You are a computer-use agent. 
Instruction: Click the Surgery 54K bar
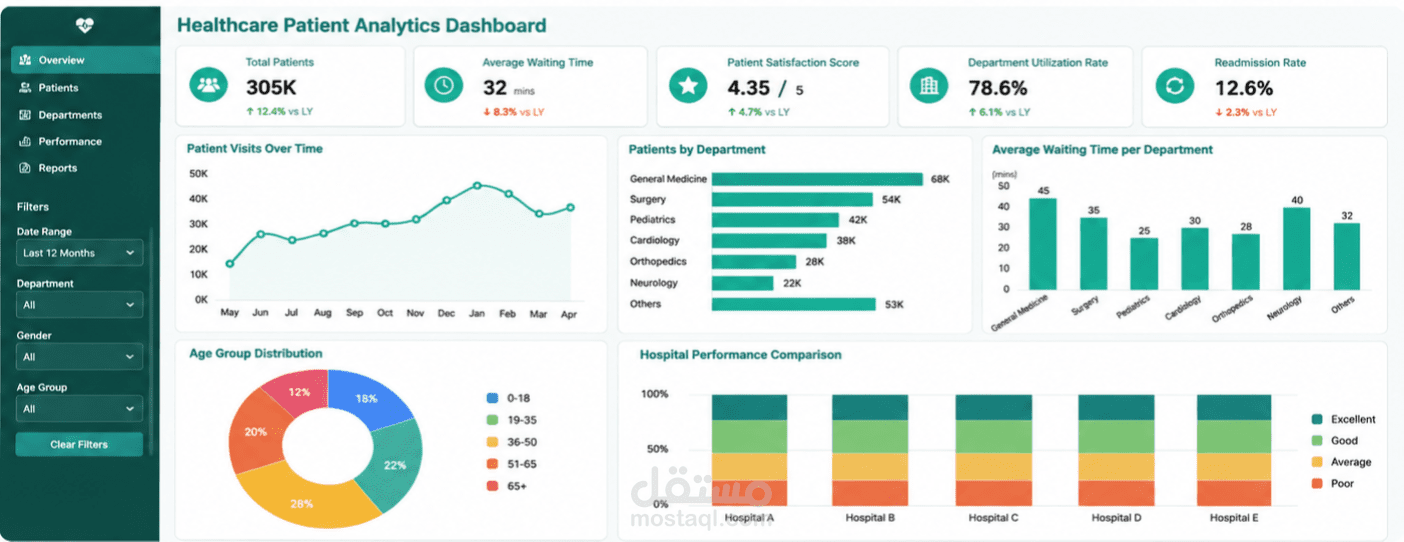793,200
